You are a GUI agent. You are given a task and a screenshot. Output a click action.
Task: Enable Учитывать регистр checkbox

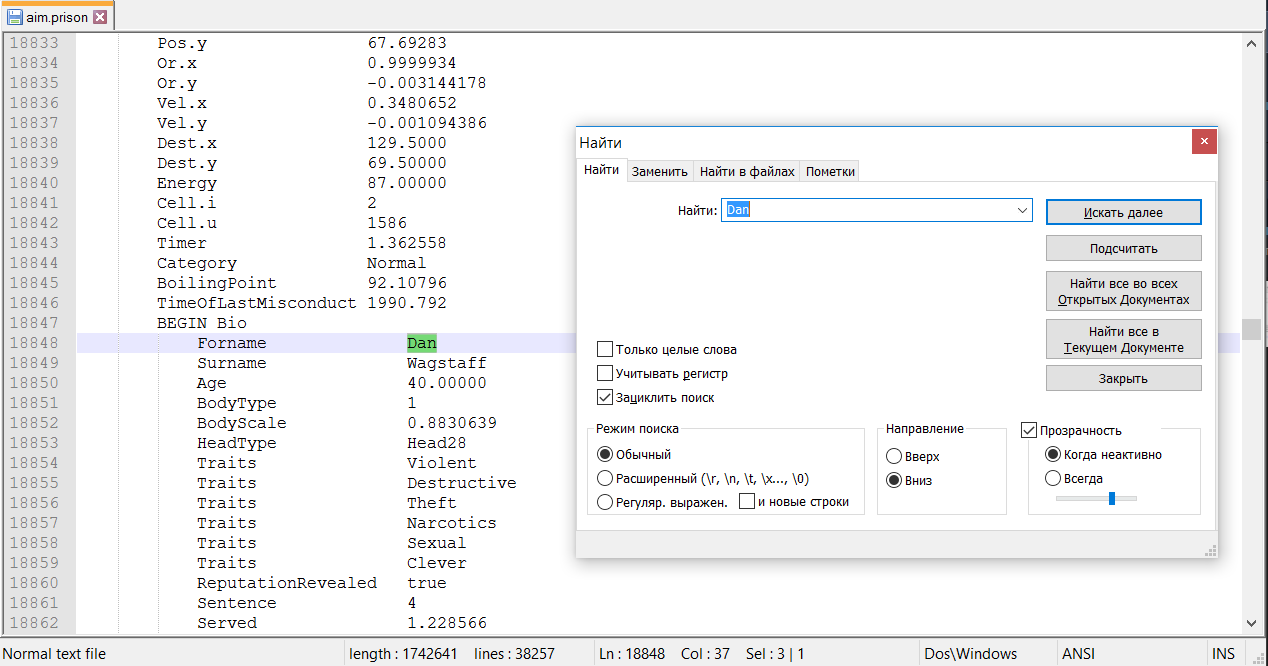point(605,373)
